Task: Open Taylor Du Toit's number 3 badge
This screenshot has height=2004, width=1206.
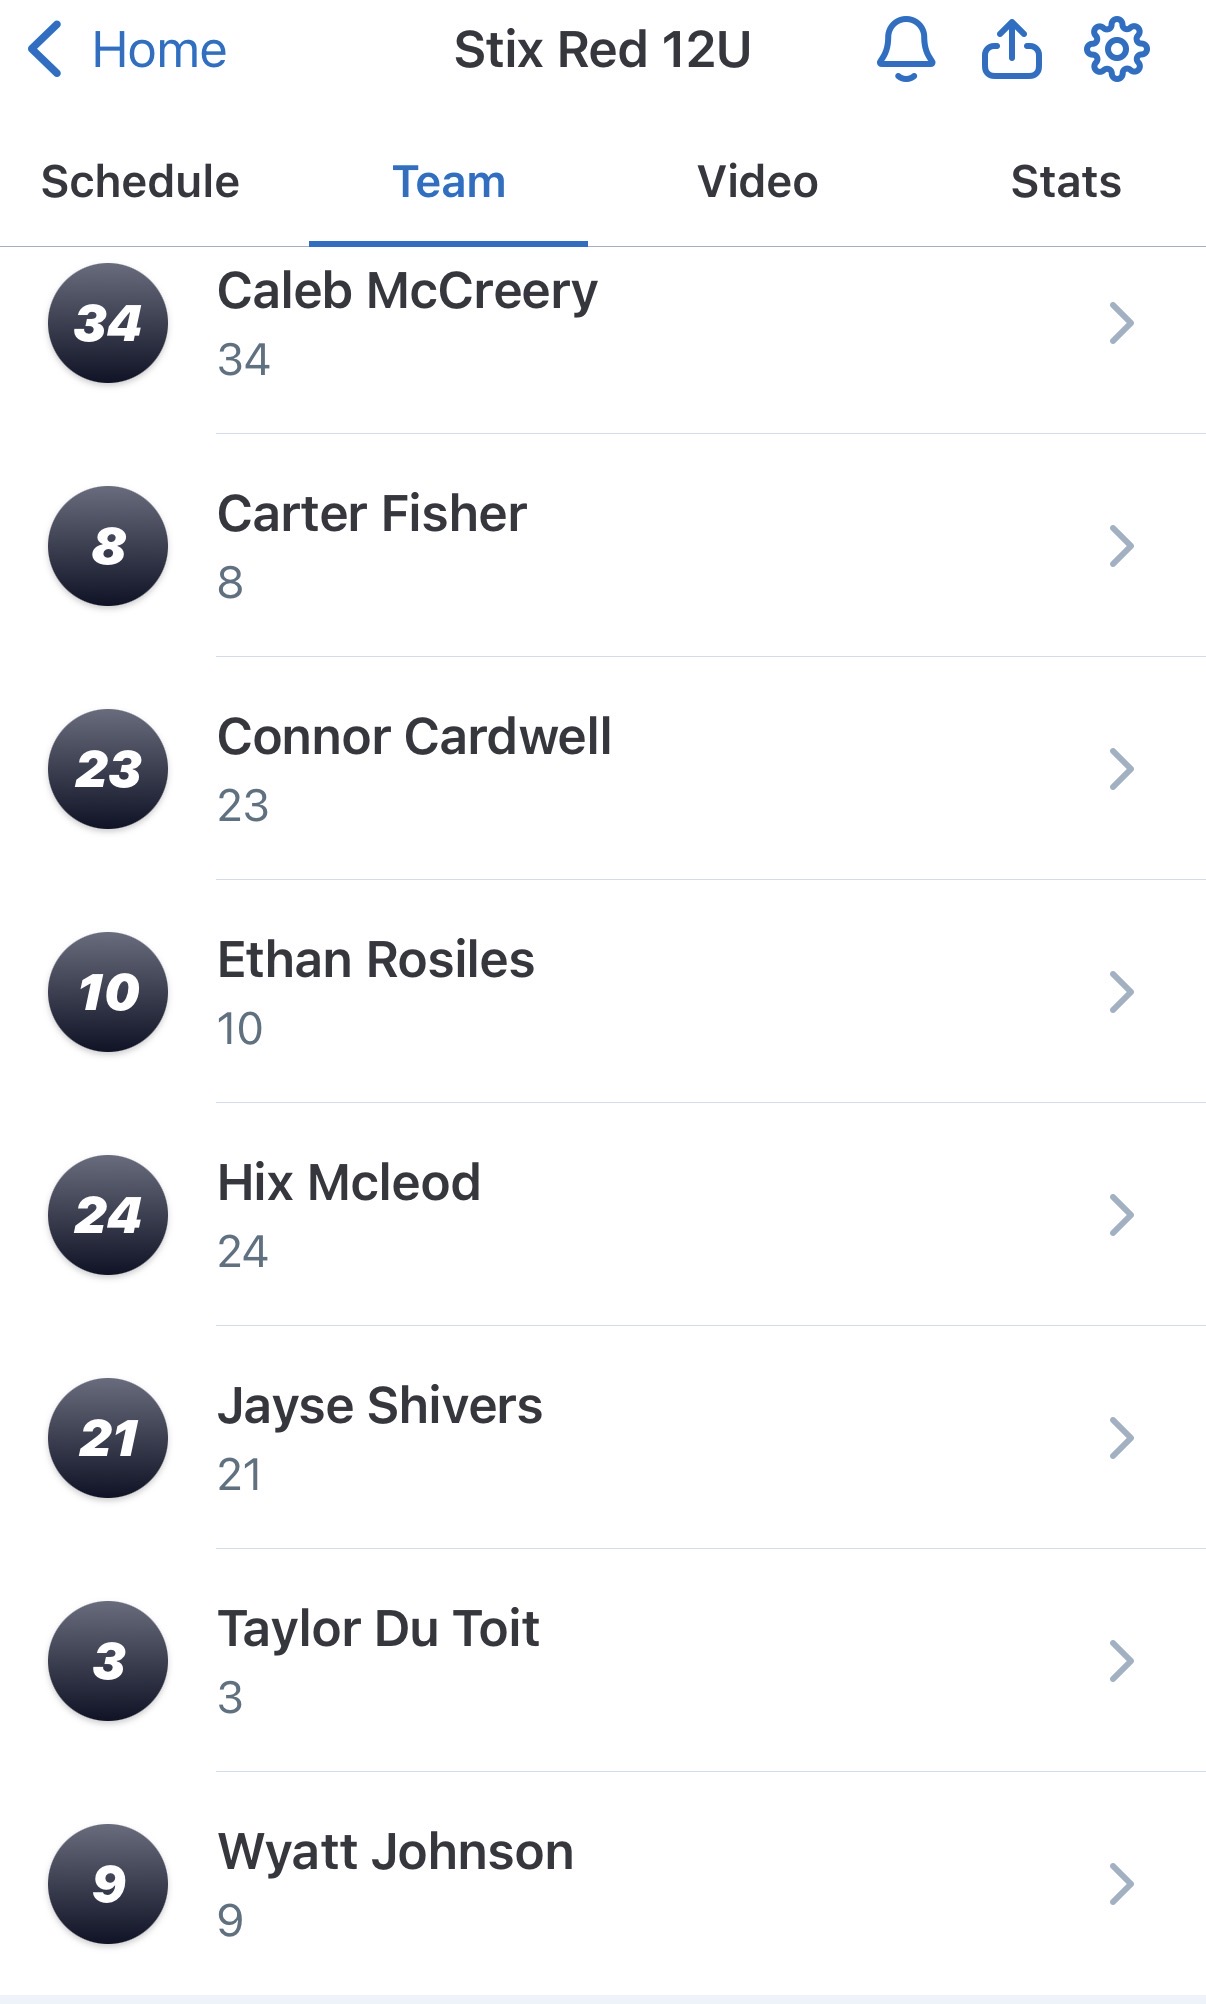Action: tap(108, 1661)
